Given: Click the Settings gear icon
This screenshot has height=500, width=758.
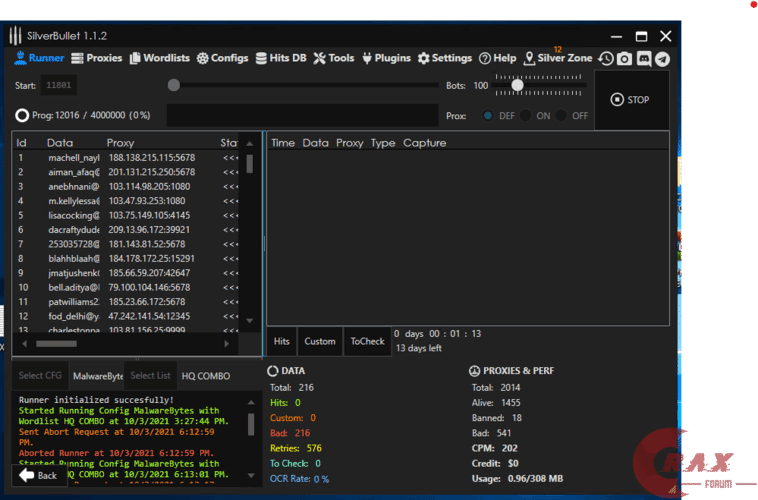Looking at the screenshot, I should point(424,58).
